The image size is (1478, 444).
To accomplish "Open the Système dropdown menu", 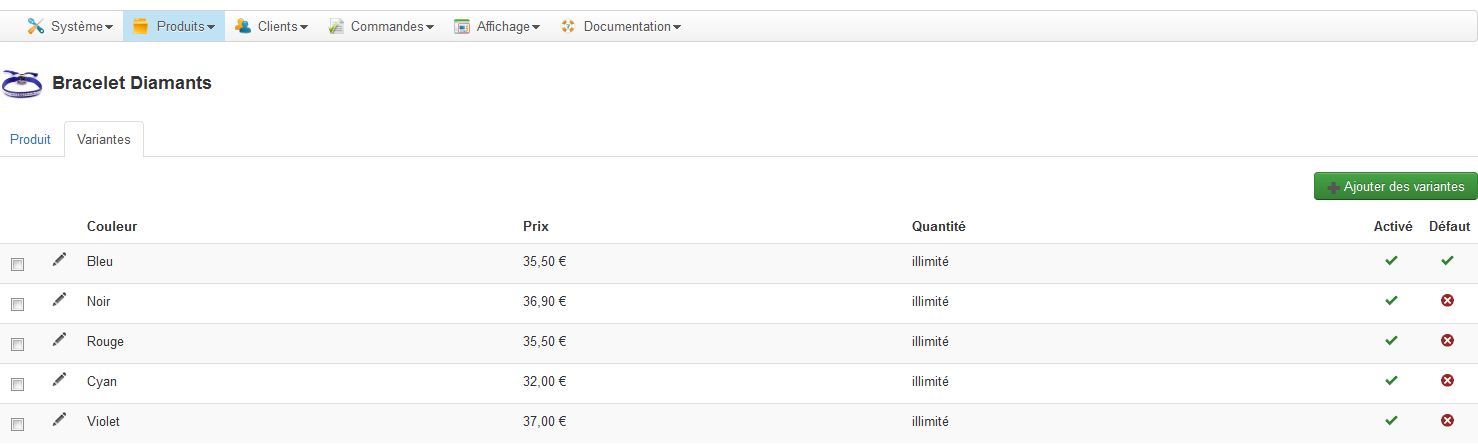I will click(x=70, y=27).
